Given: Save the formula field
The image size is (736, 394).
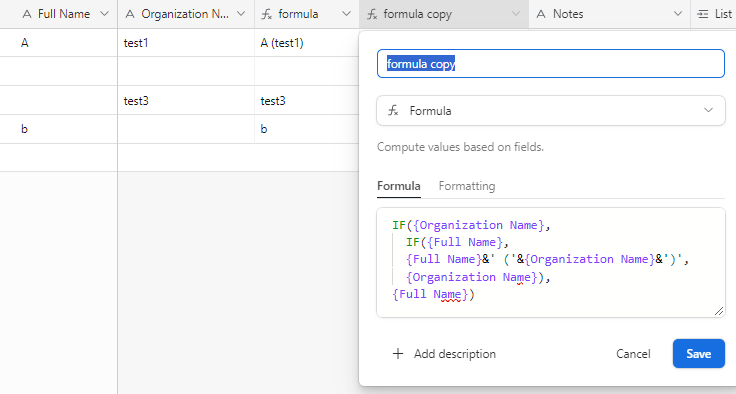Looking at the screenshot, I should (698, 354).
